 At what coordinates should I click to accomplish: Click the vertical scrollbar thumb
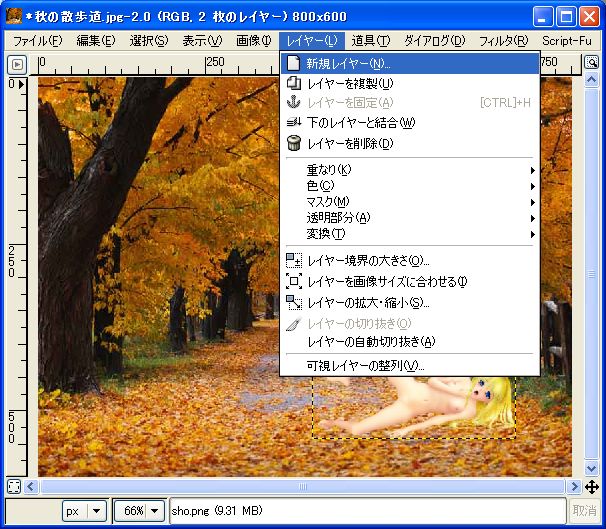pos(591,274)
